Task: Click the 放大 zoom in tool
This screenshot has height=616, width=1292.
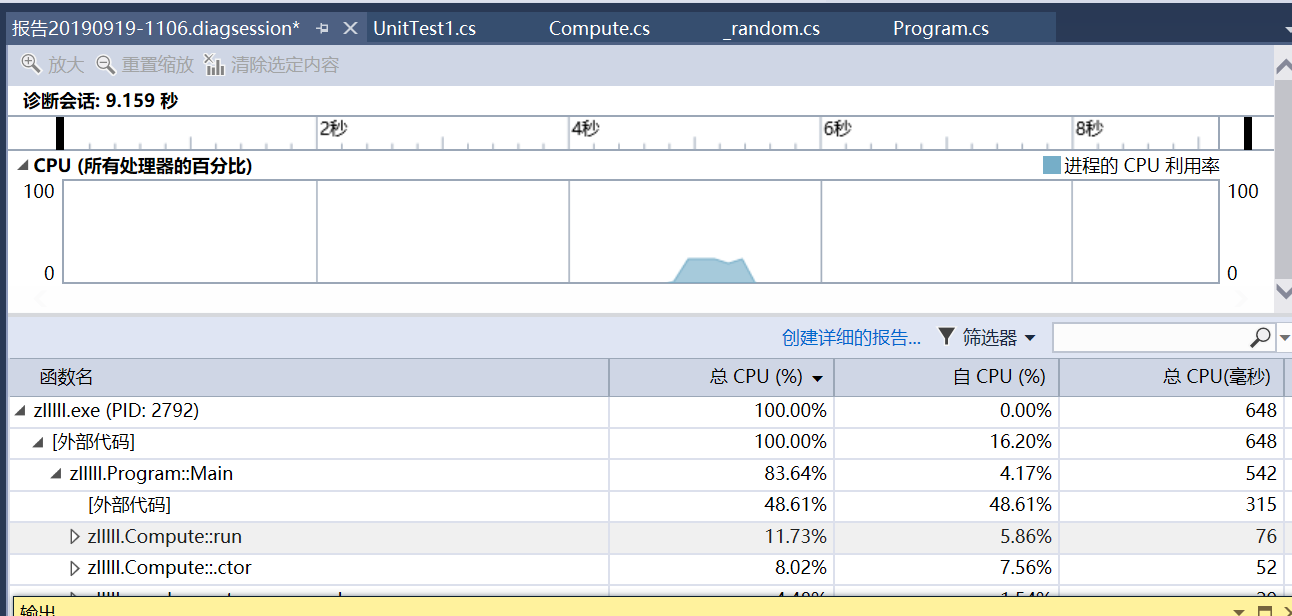Action: click(53, 65)
